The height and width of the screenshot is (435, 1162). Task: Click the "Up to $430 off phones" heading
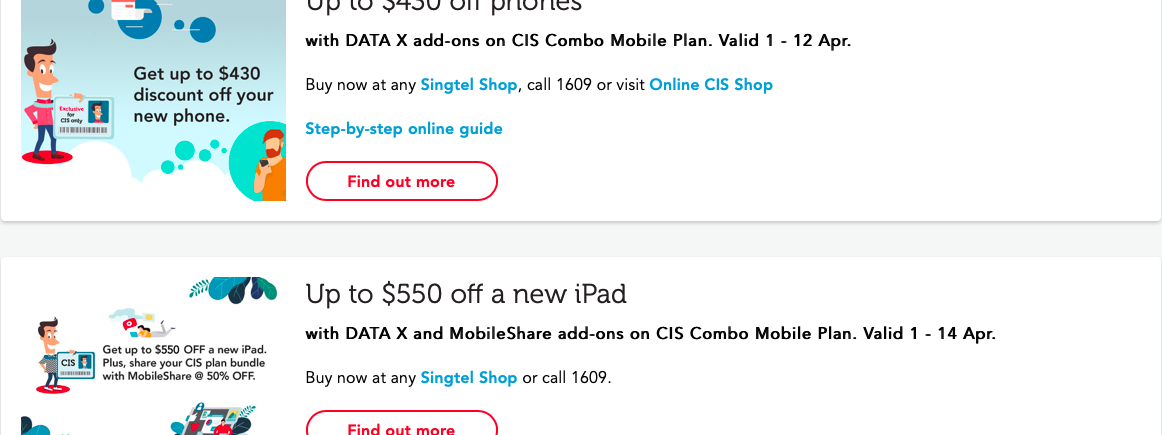(x=443, y=6)
